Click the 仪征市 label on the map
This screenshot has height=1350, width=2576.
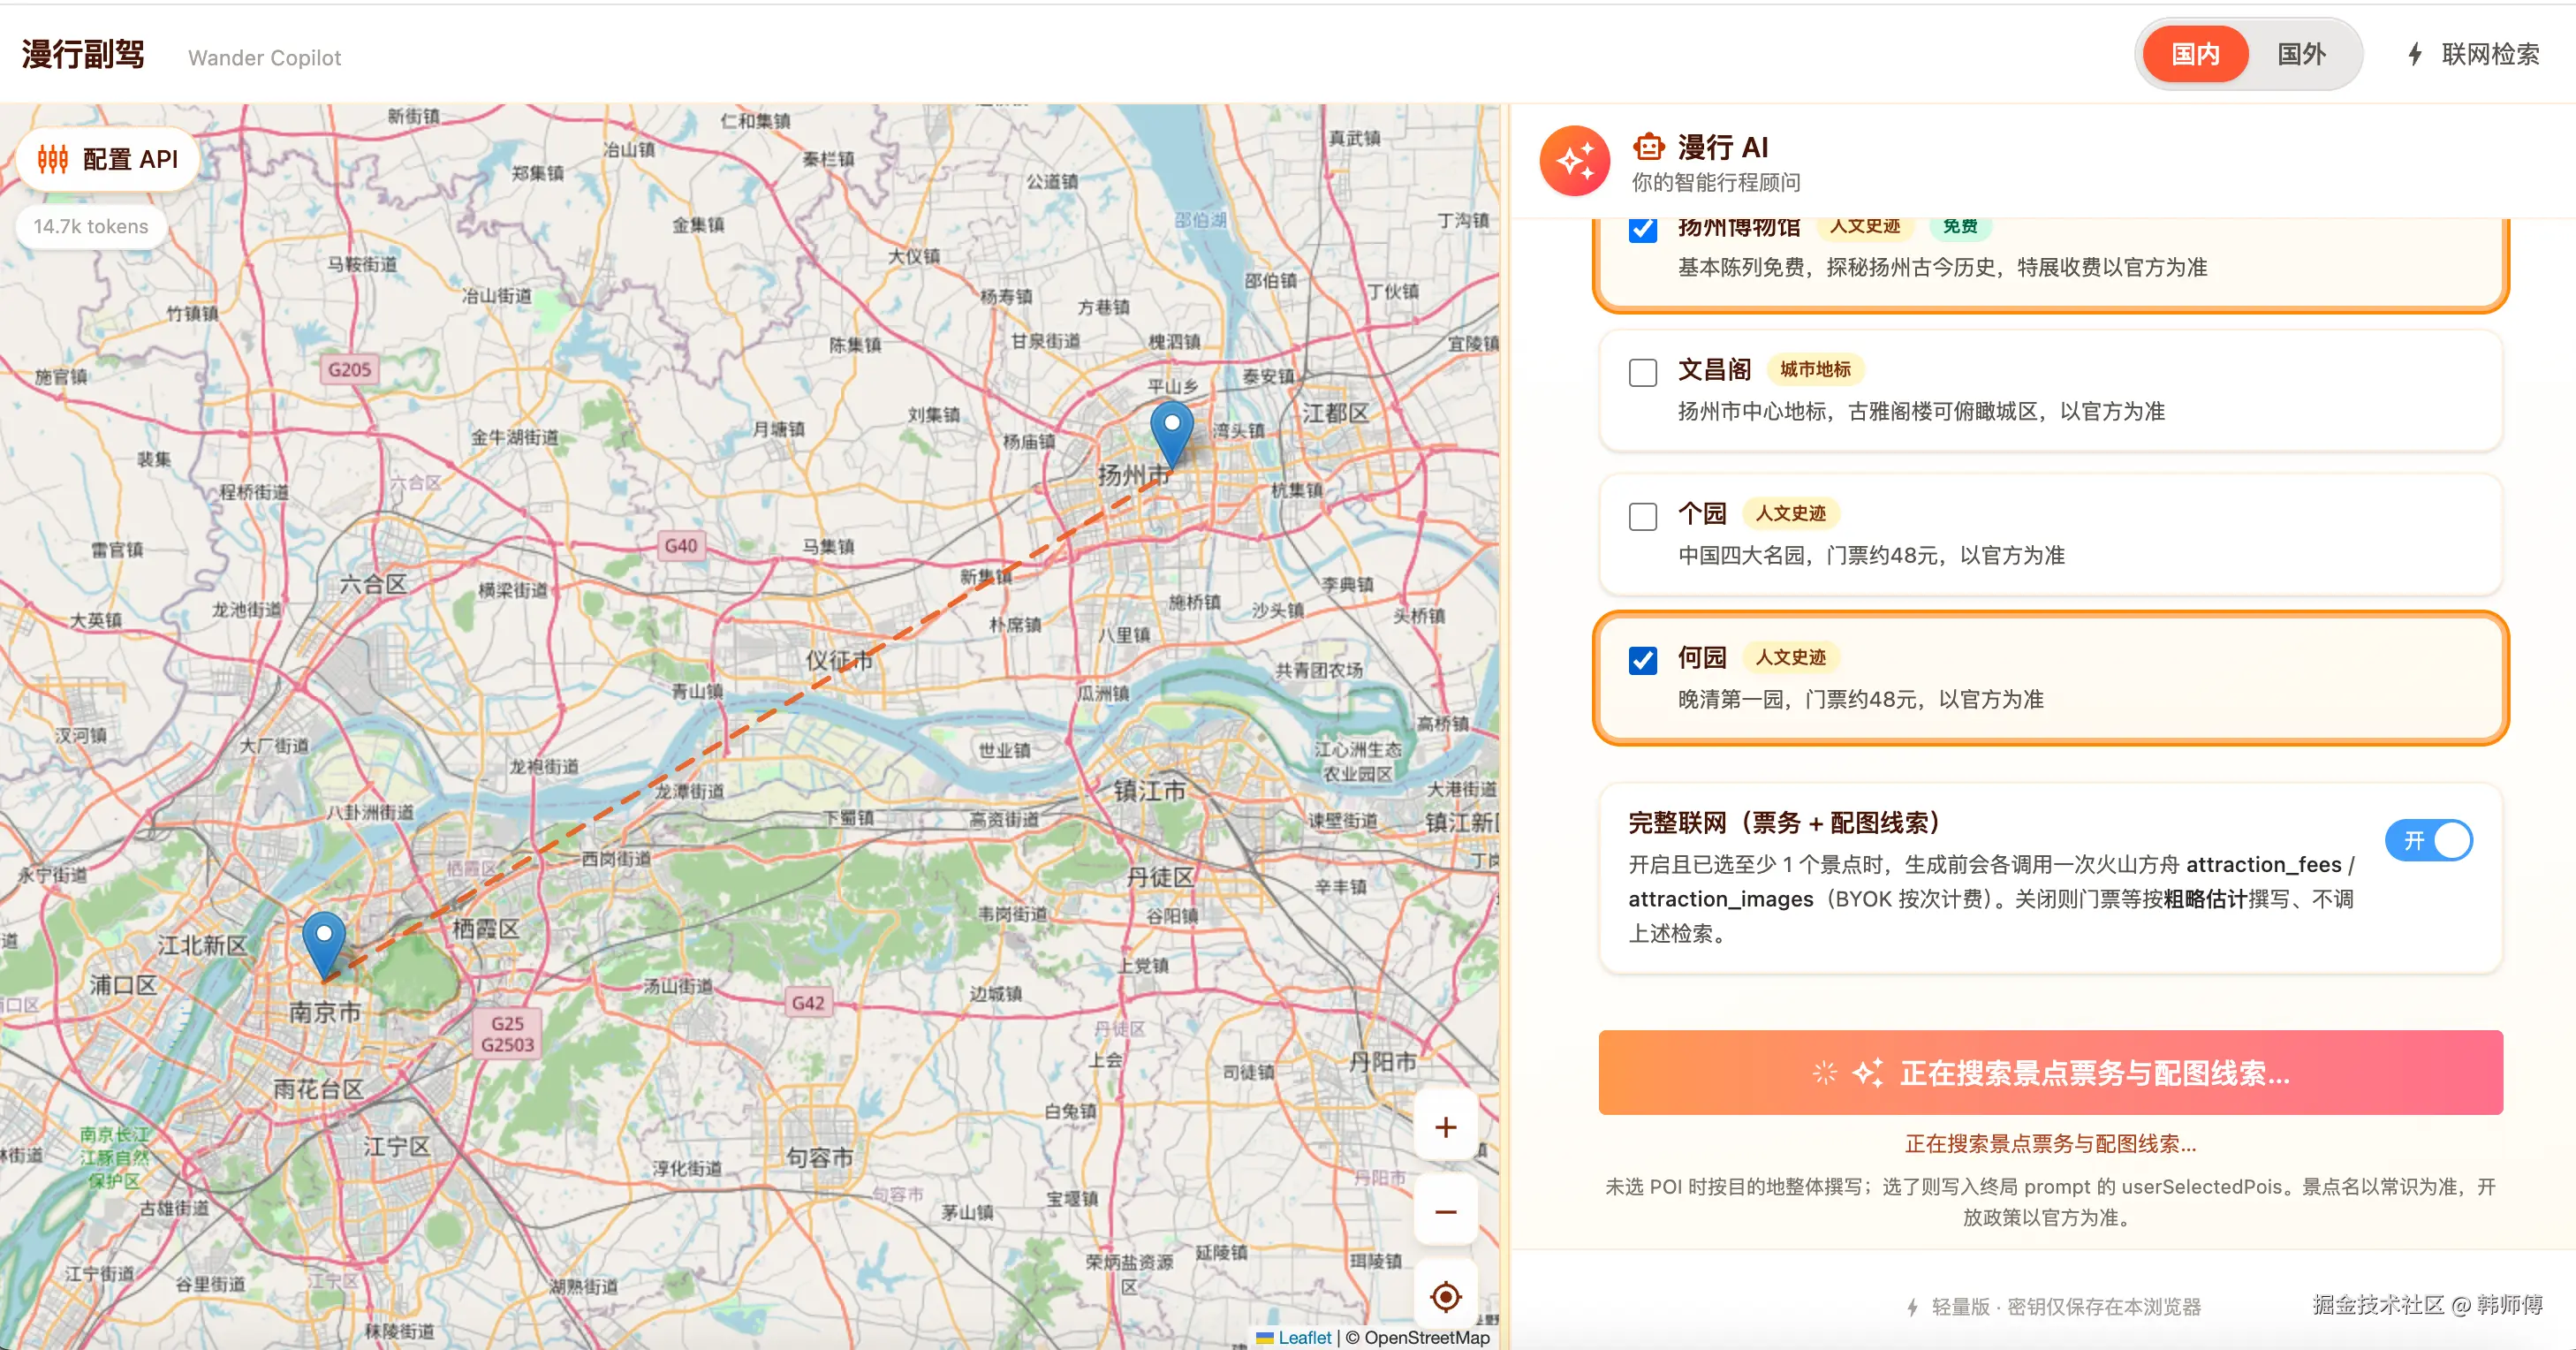point(839,661)
